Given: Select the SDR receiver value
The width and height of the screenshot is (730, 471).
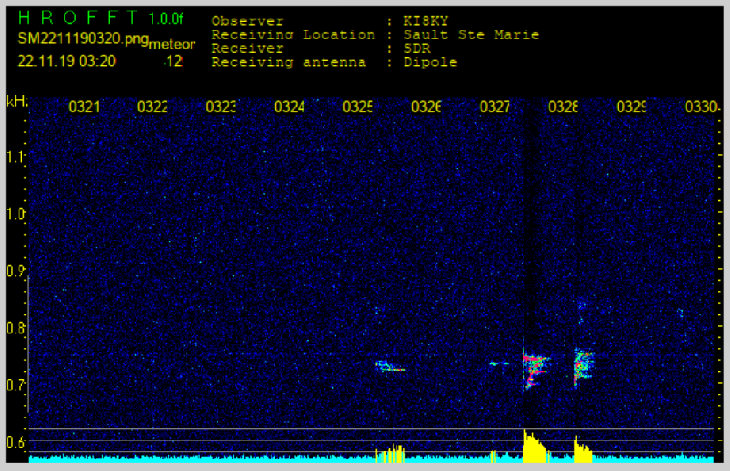Looking at the screenshot, I should click(x=411, y=48).
